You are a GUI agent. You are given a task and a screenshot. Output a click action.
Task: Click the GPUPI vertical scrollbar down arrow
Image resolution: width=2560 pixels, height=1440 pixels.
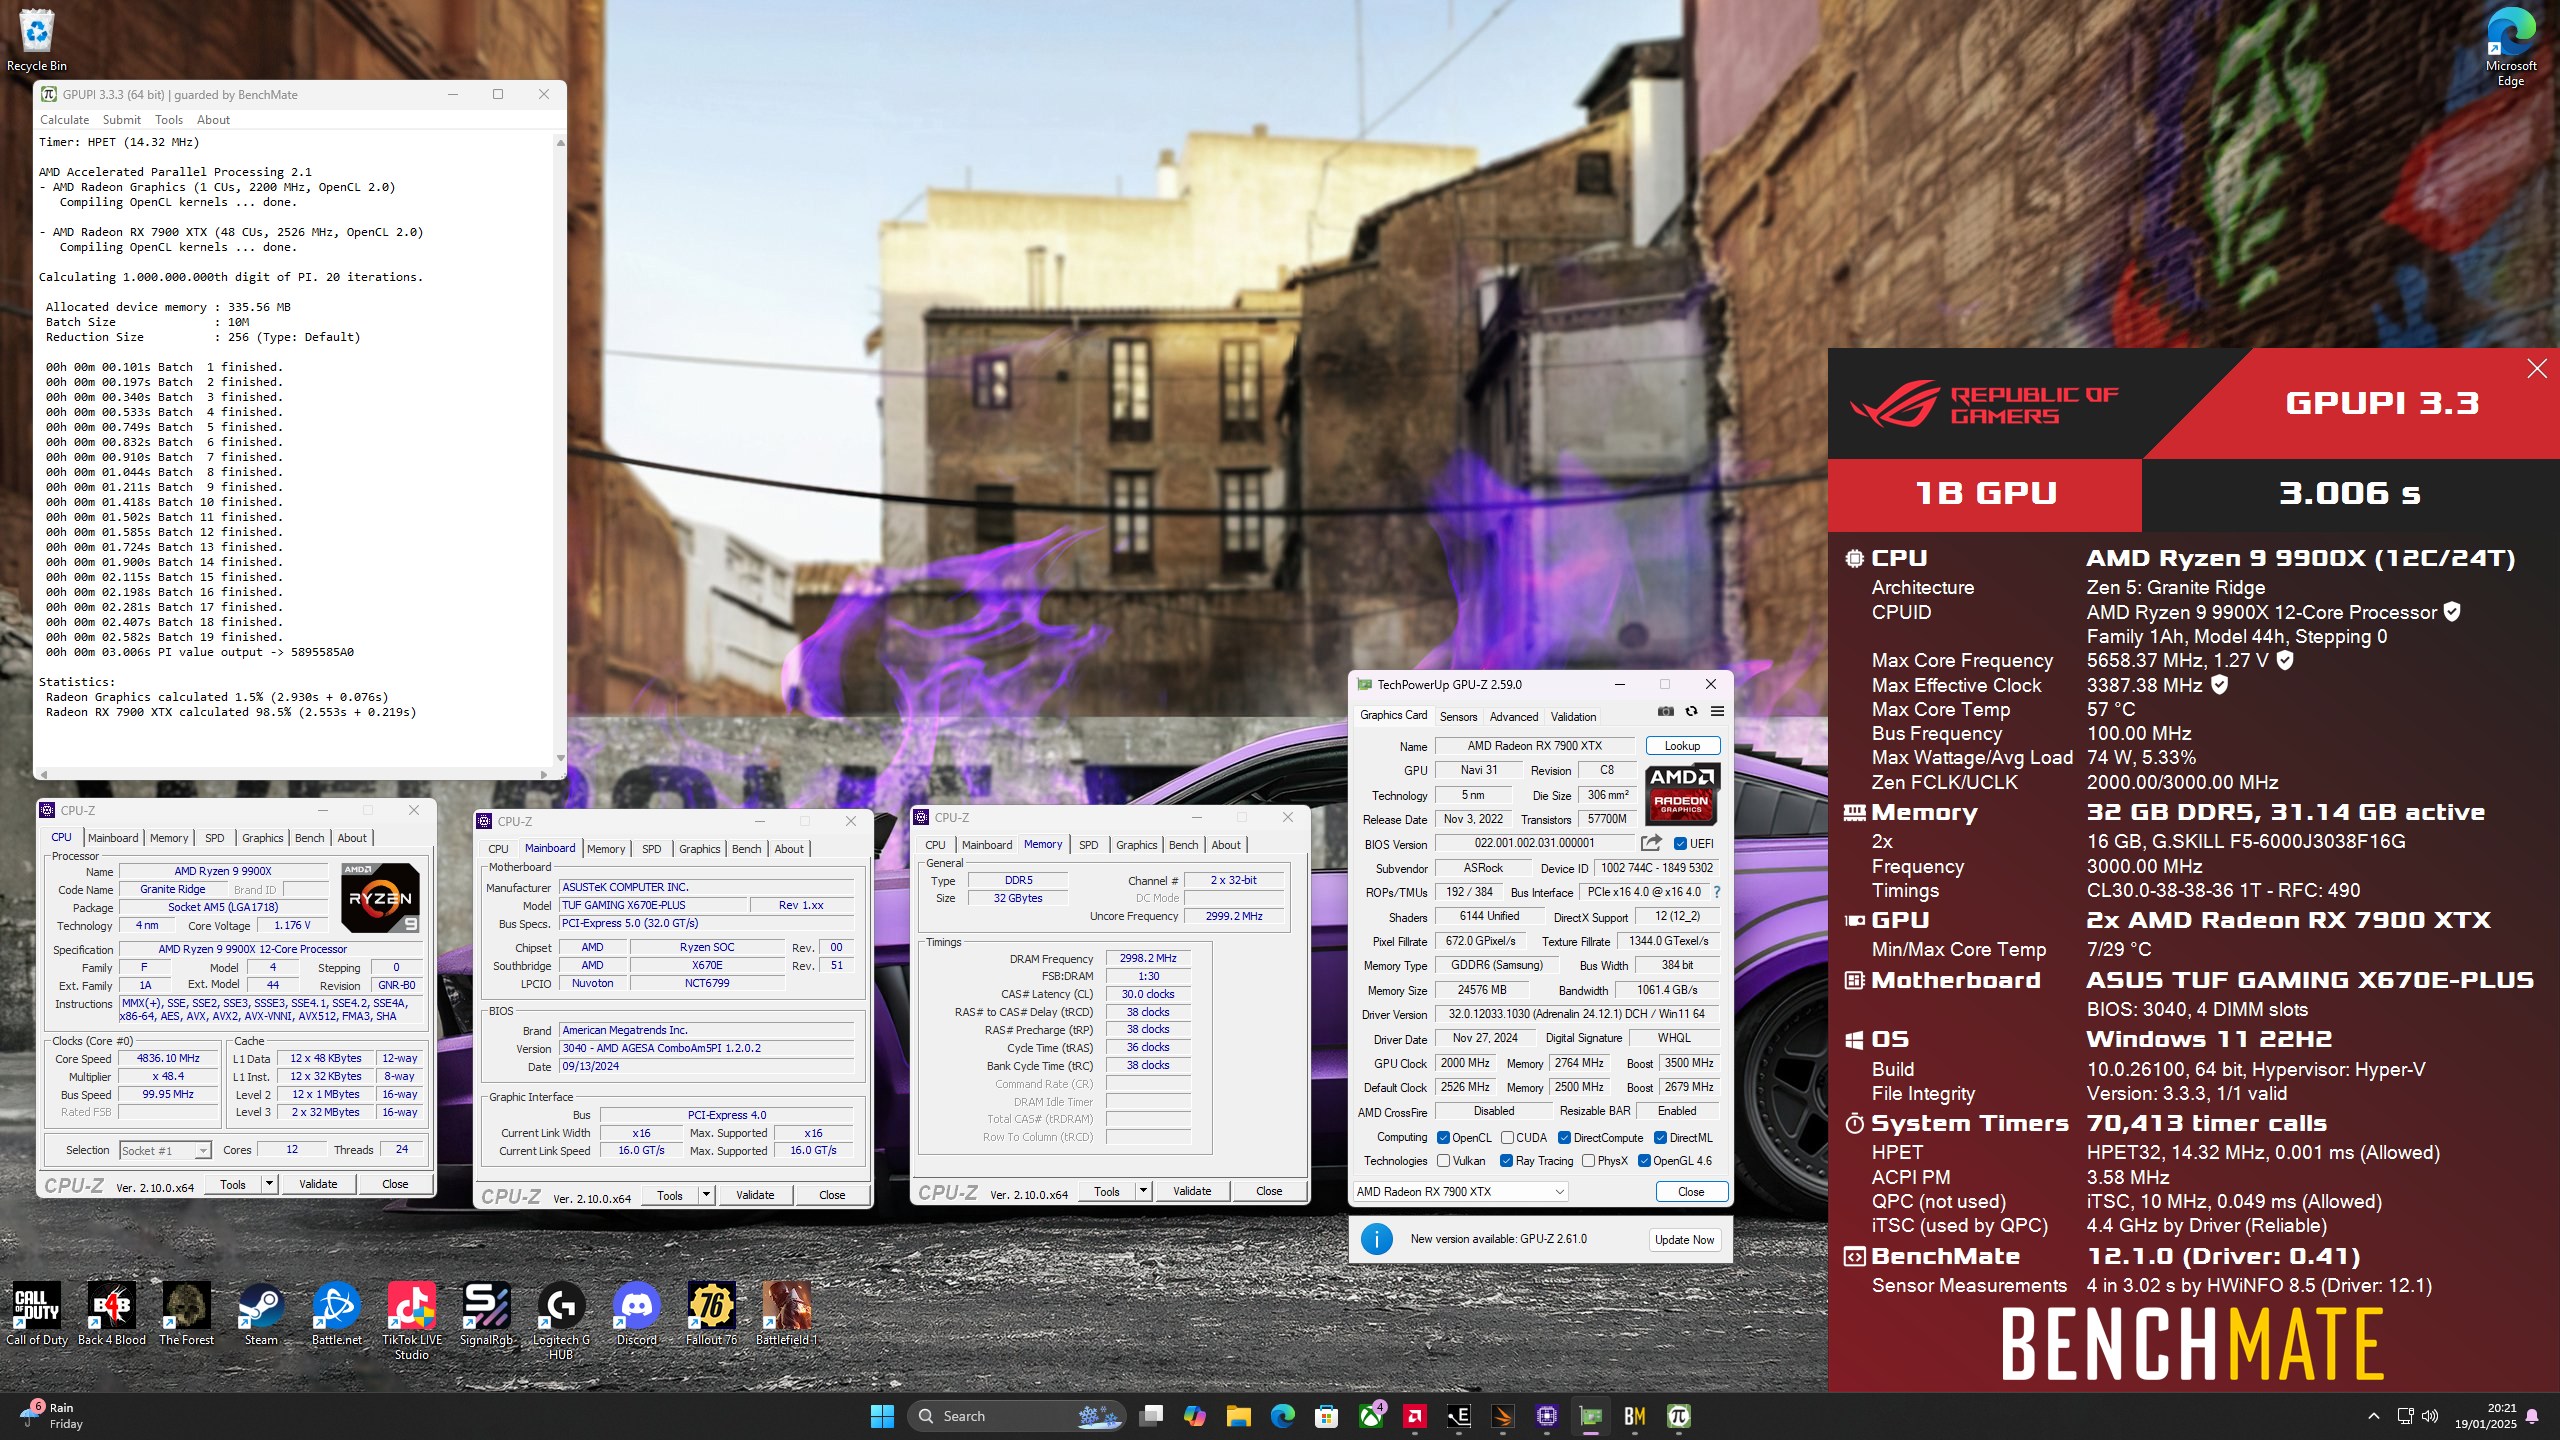[560, 758]
